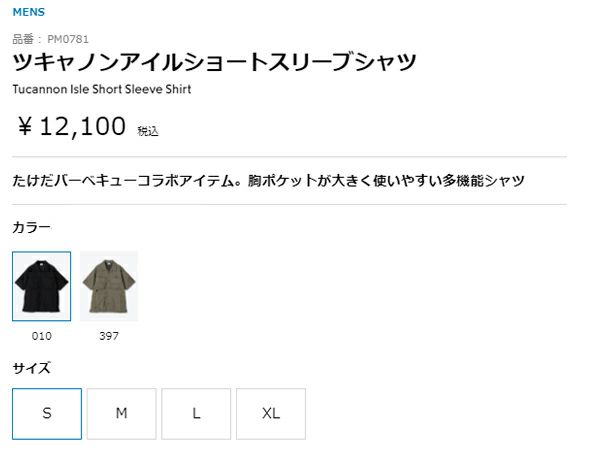Pick the XL size option

271,414
